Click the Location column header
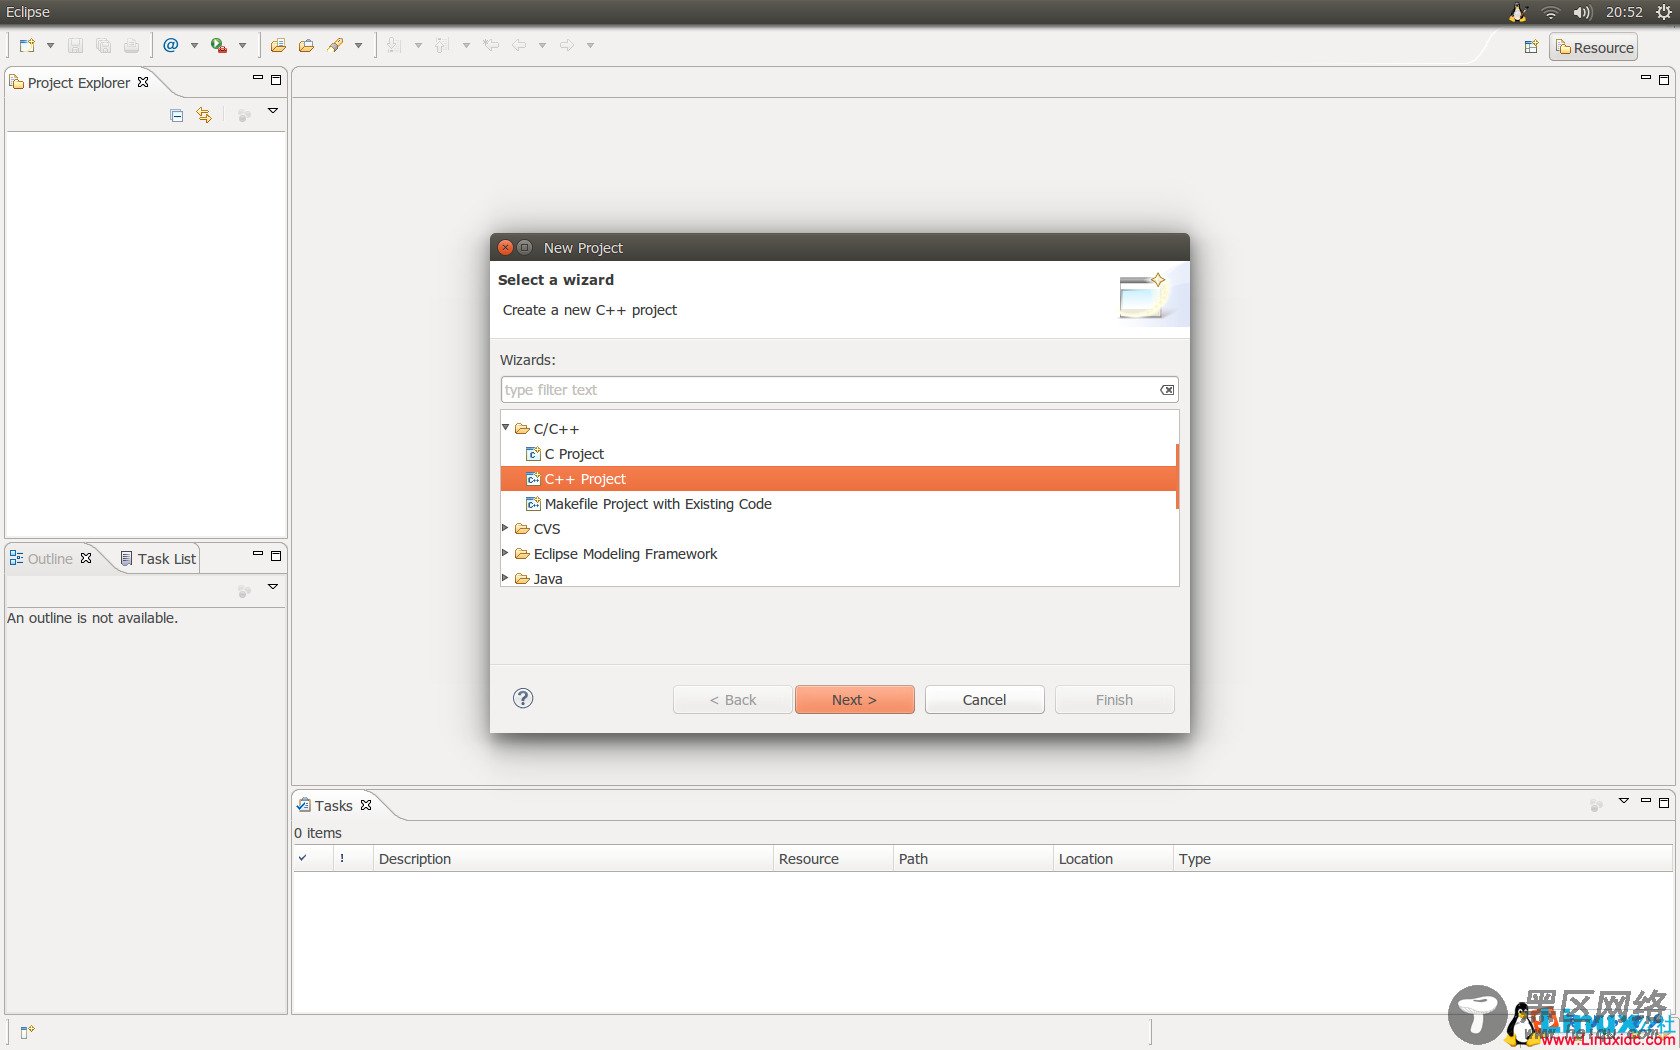 1113,859
